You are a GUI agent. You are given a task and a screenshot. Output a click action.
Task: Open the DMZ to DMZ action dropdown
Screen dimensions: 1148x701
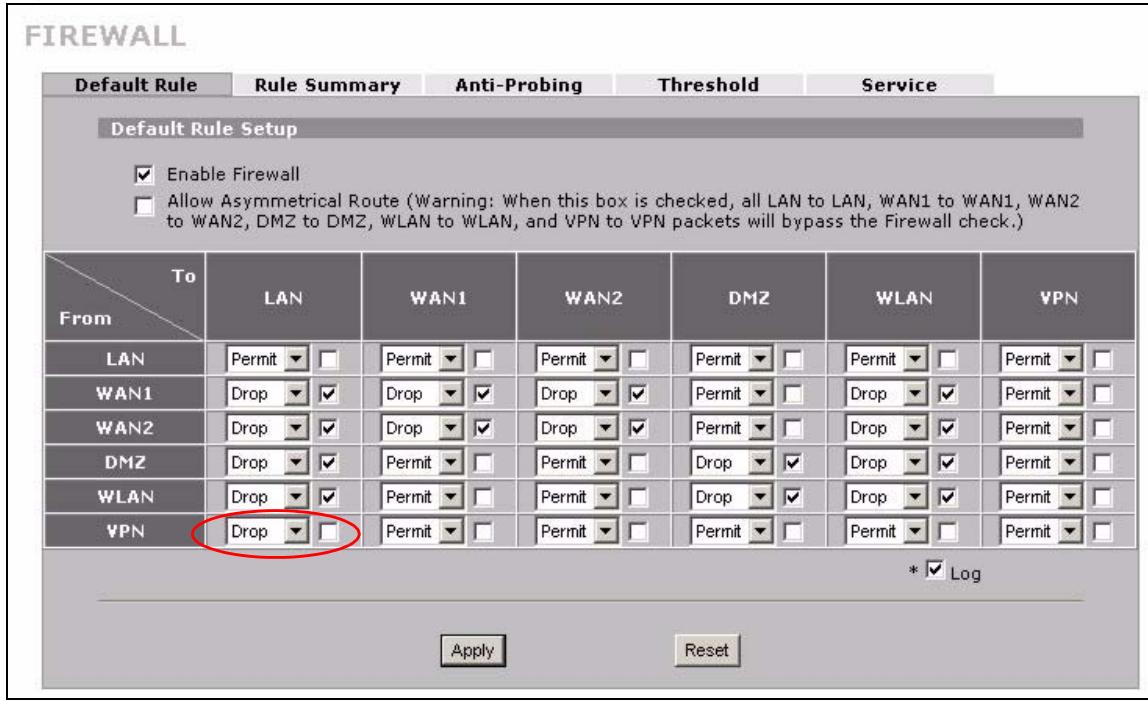point(731,462)
